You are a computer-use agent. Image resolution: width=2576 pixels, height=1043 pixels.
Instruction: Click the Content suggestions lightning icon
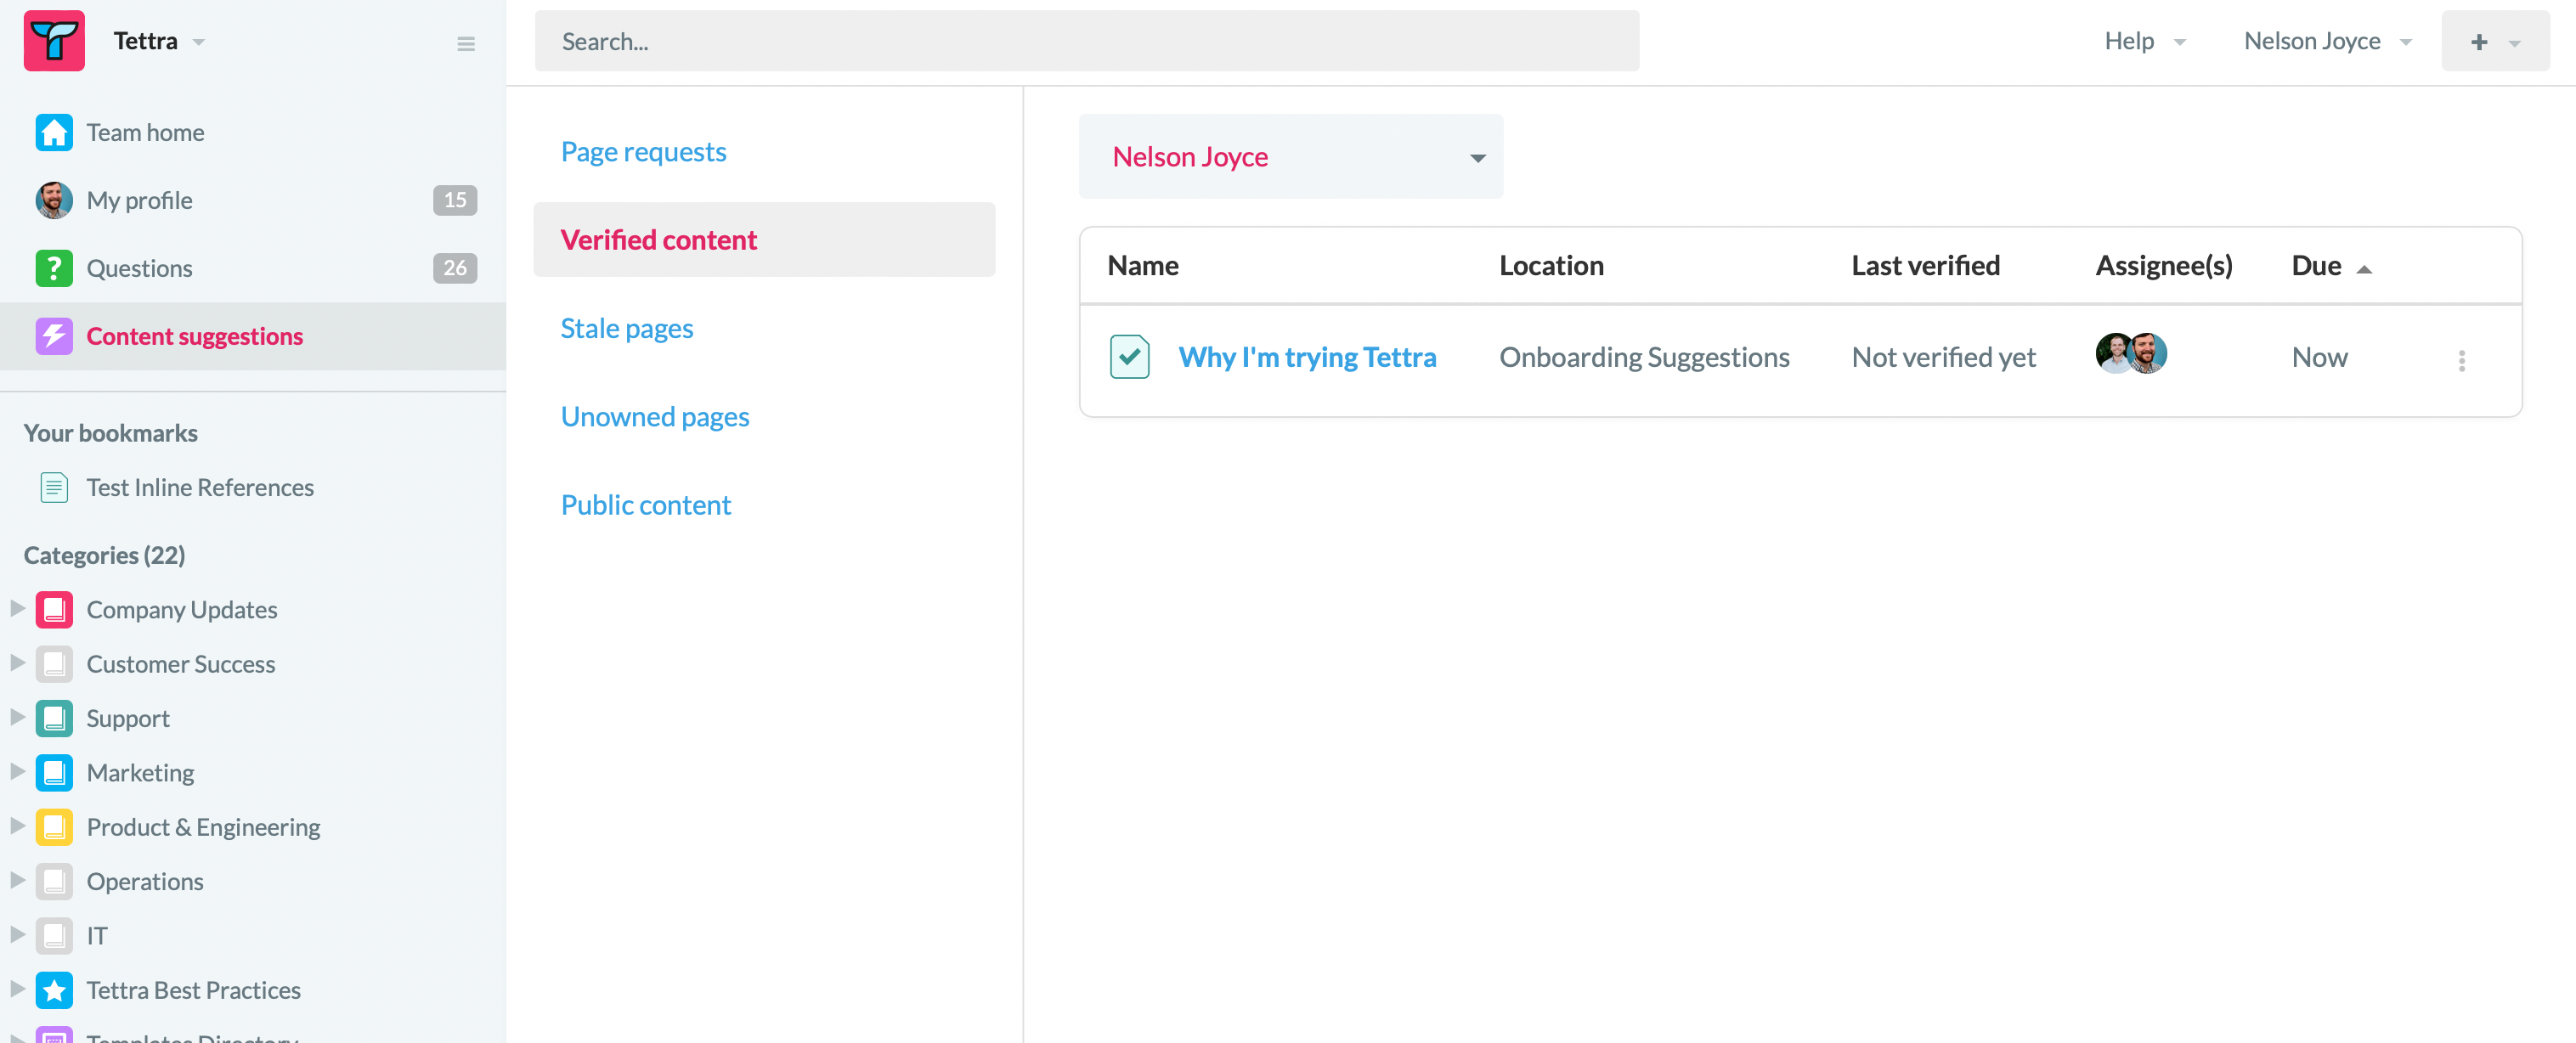point(54,336)
